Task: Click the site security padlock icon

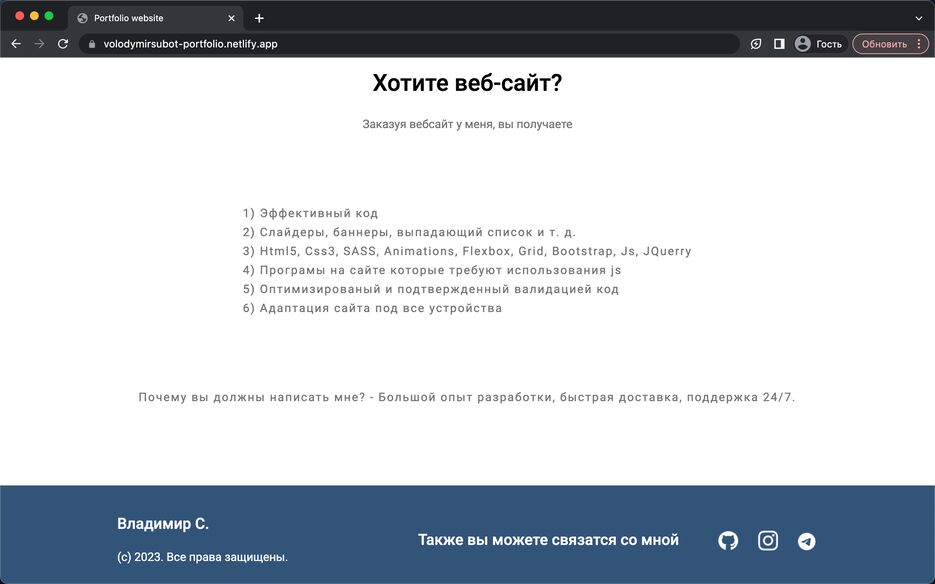Action: (x=91, y=43)
